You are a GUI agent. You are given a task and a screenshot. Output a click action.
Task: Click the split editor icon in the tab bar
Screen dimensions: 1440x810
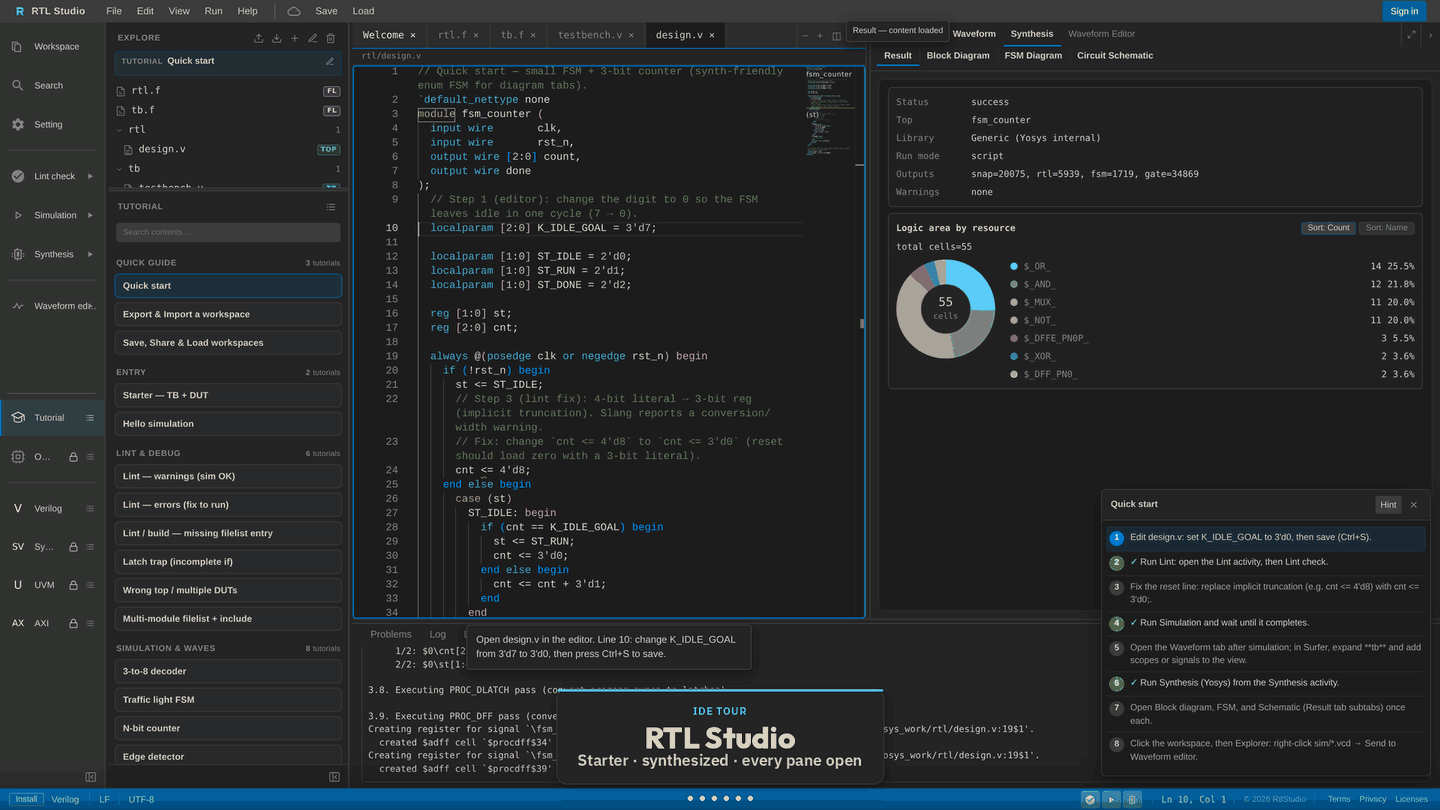837,36
